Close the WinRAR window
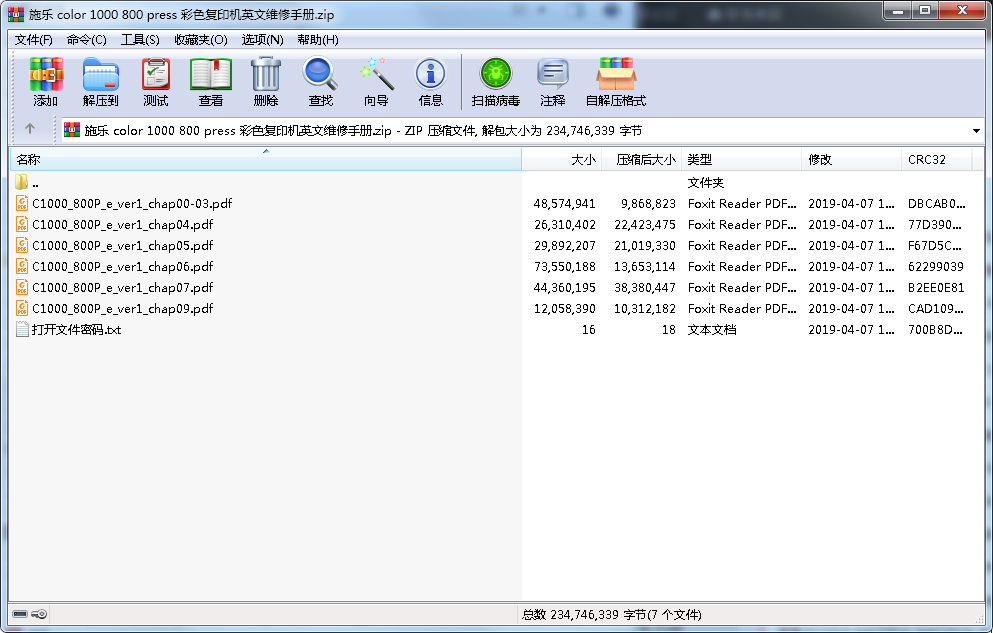Screen dimensions: 993x633 (961, 11)
